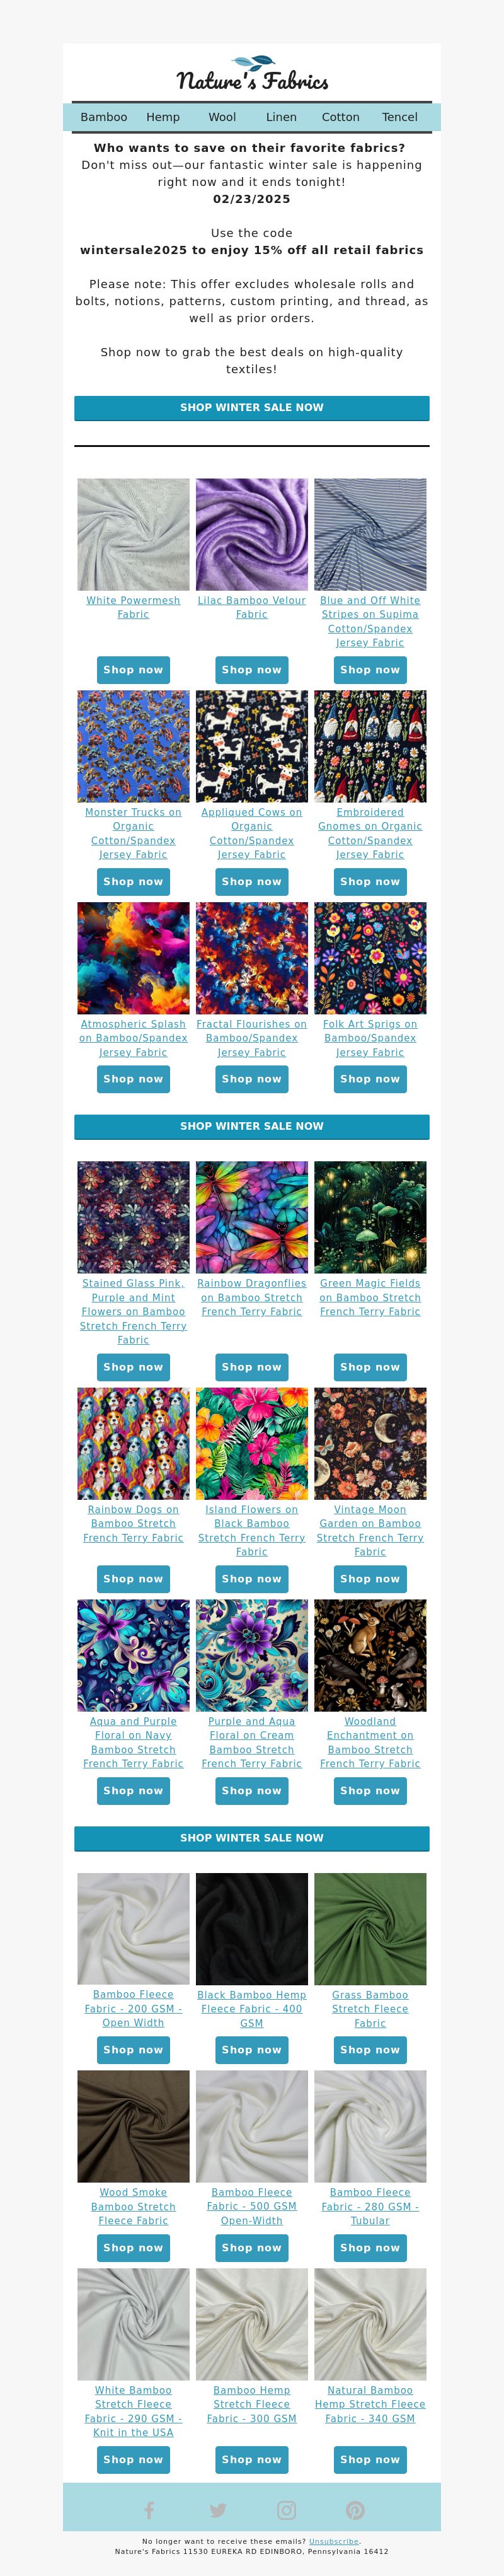Screen dimensions: 504x2576
Task: Open the Black Bamboo Hemp Fleece thumbnail
Action: click(252, 1929)
